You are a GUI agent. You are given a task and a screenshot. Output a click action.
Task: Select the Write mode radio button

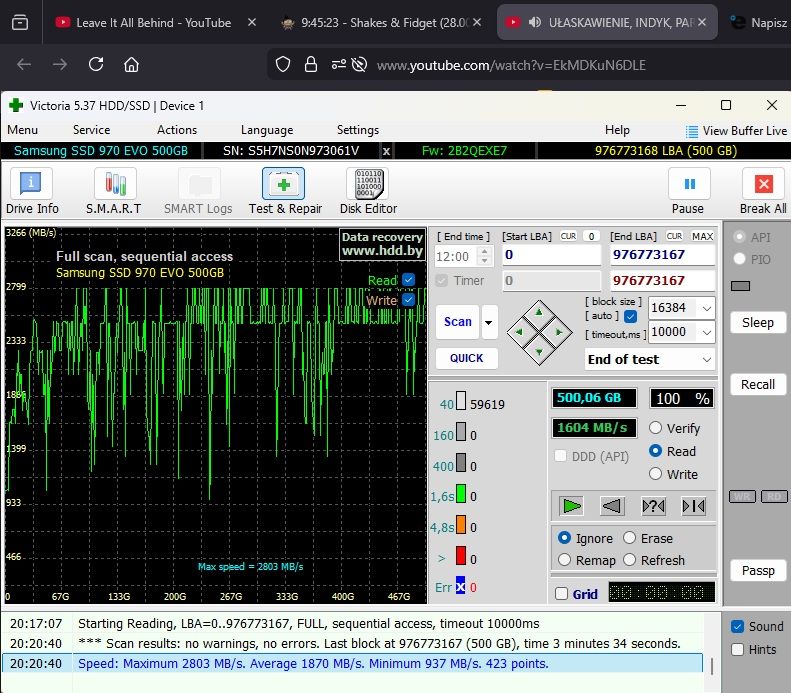tap(655, 474)
